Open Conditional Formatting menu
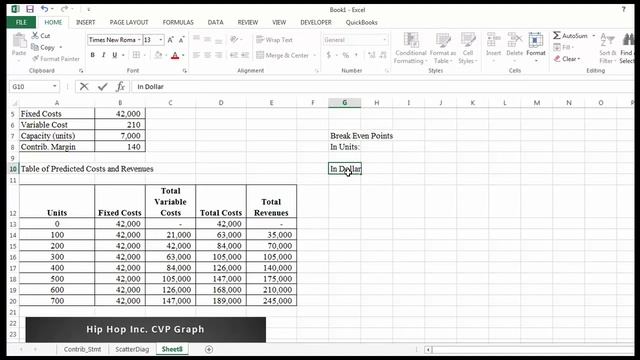Screen dimensions: 640x360 click(x=411, y=48)
